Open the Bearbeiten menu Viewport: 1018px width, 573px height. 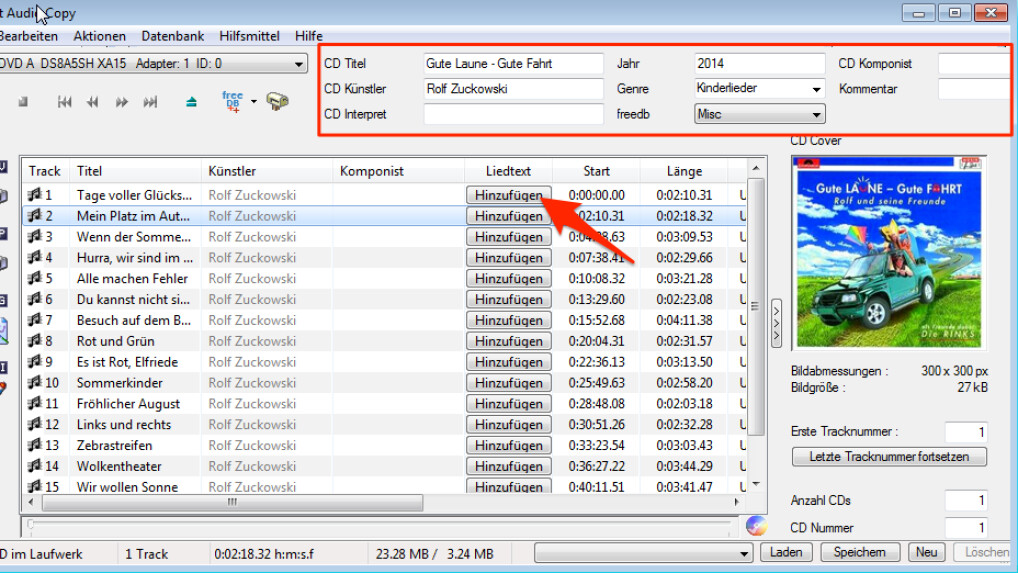(x=29, y=36)
